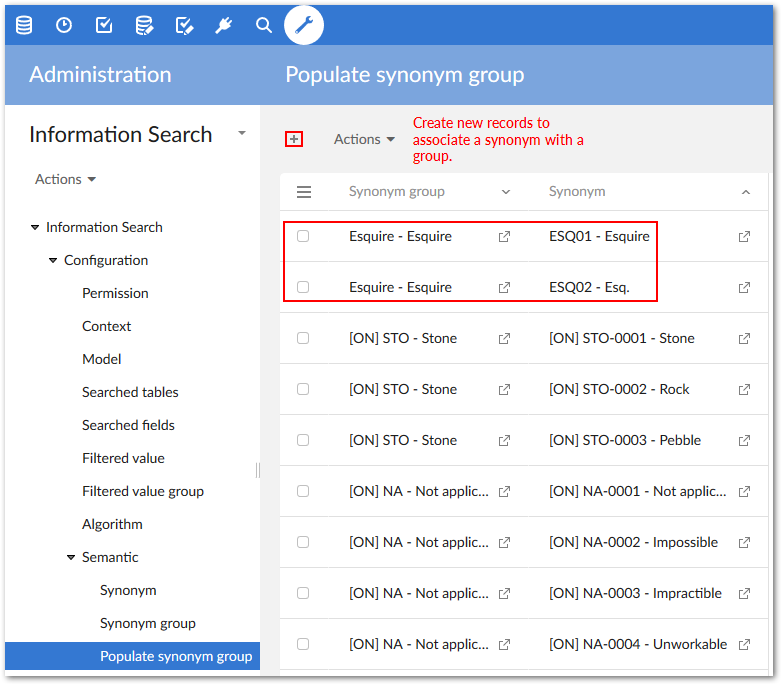Expand the Synonym group column dropdown
The image size is (782, 685).
tap(505, 192)
